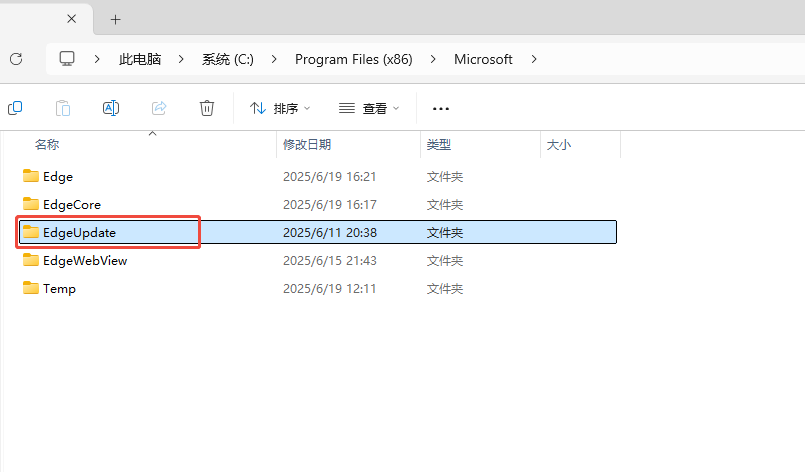Sort by the 大小 column header

tap(559, 145)
